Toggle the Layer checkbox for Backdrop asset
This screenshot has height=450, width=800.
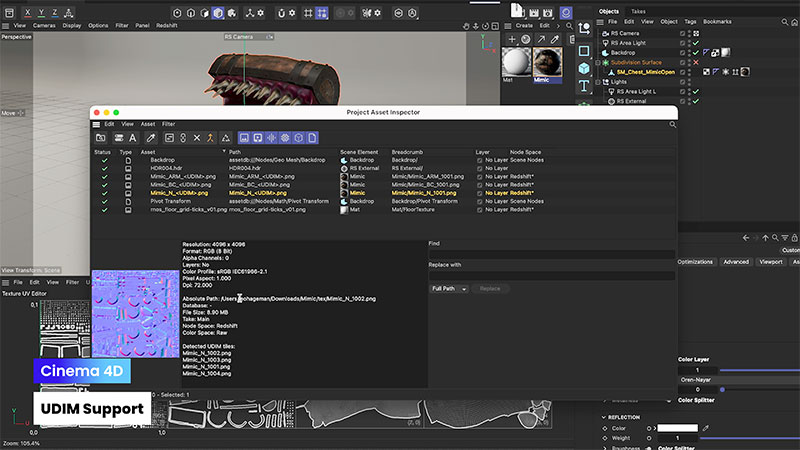click(479, 160)
